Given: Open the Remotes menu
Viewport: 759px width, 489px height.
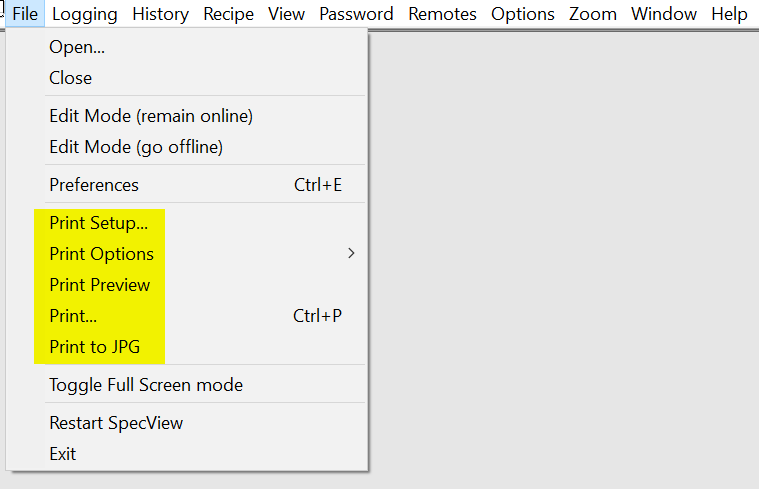Looking at the screenshot, I should [442, 14].
